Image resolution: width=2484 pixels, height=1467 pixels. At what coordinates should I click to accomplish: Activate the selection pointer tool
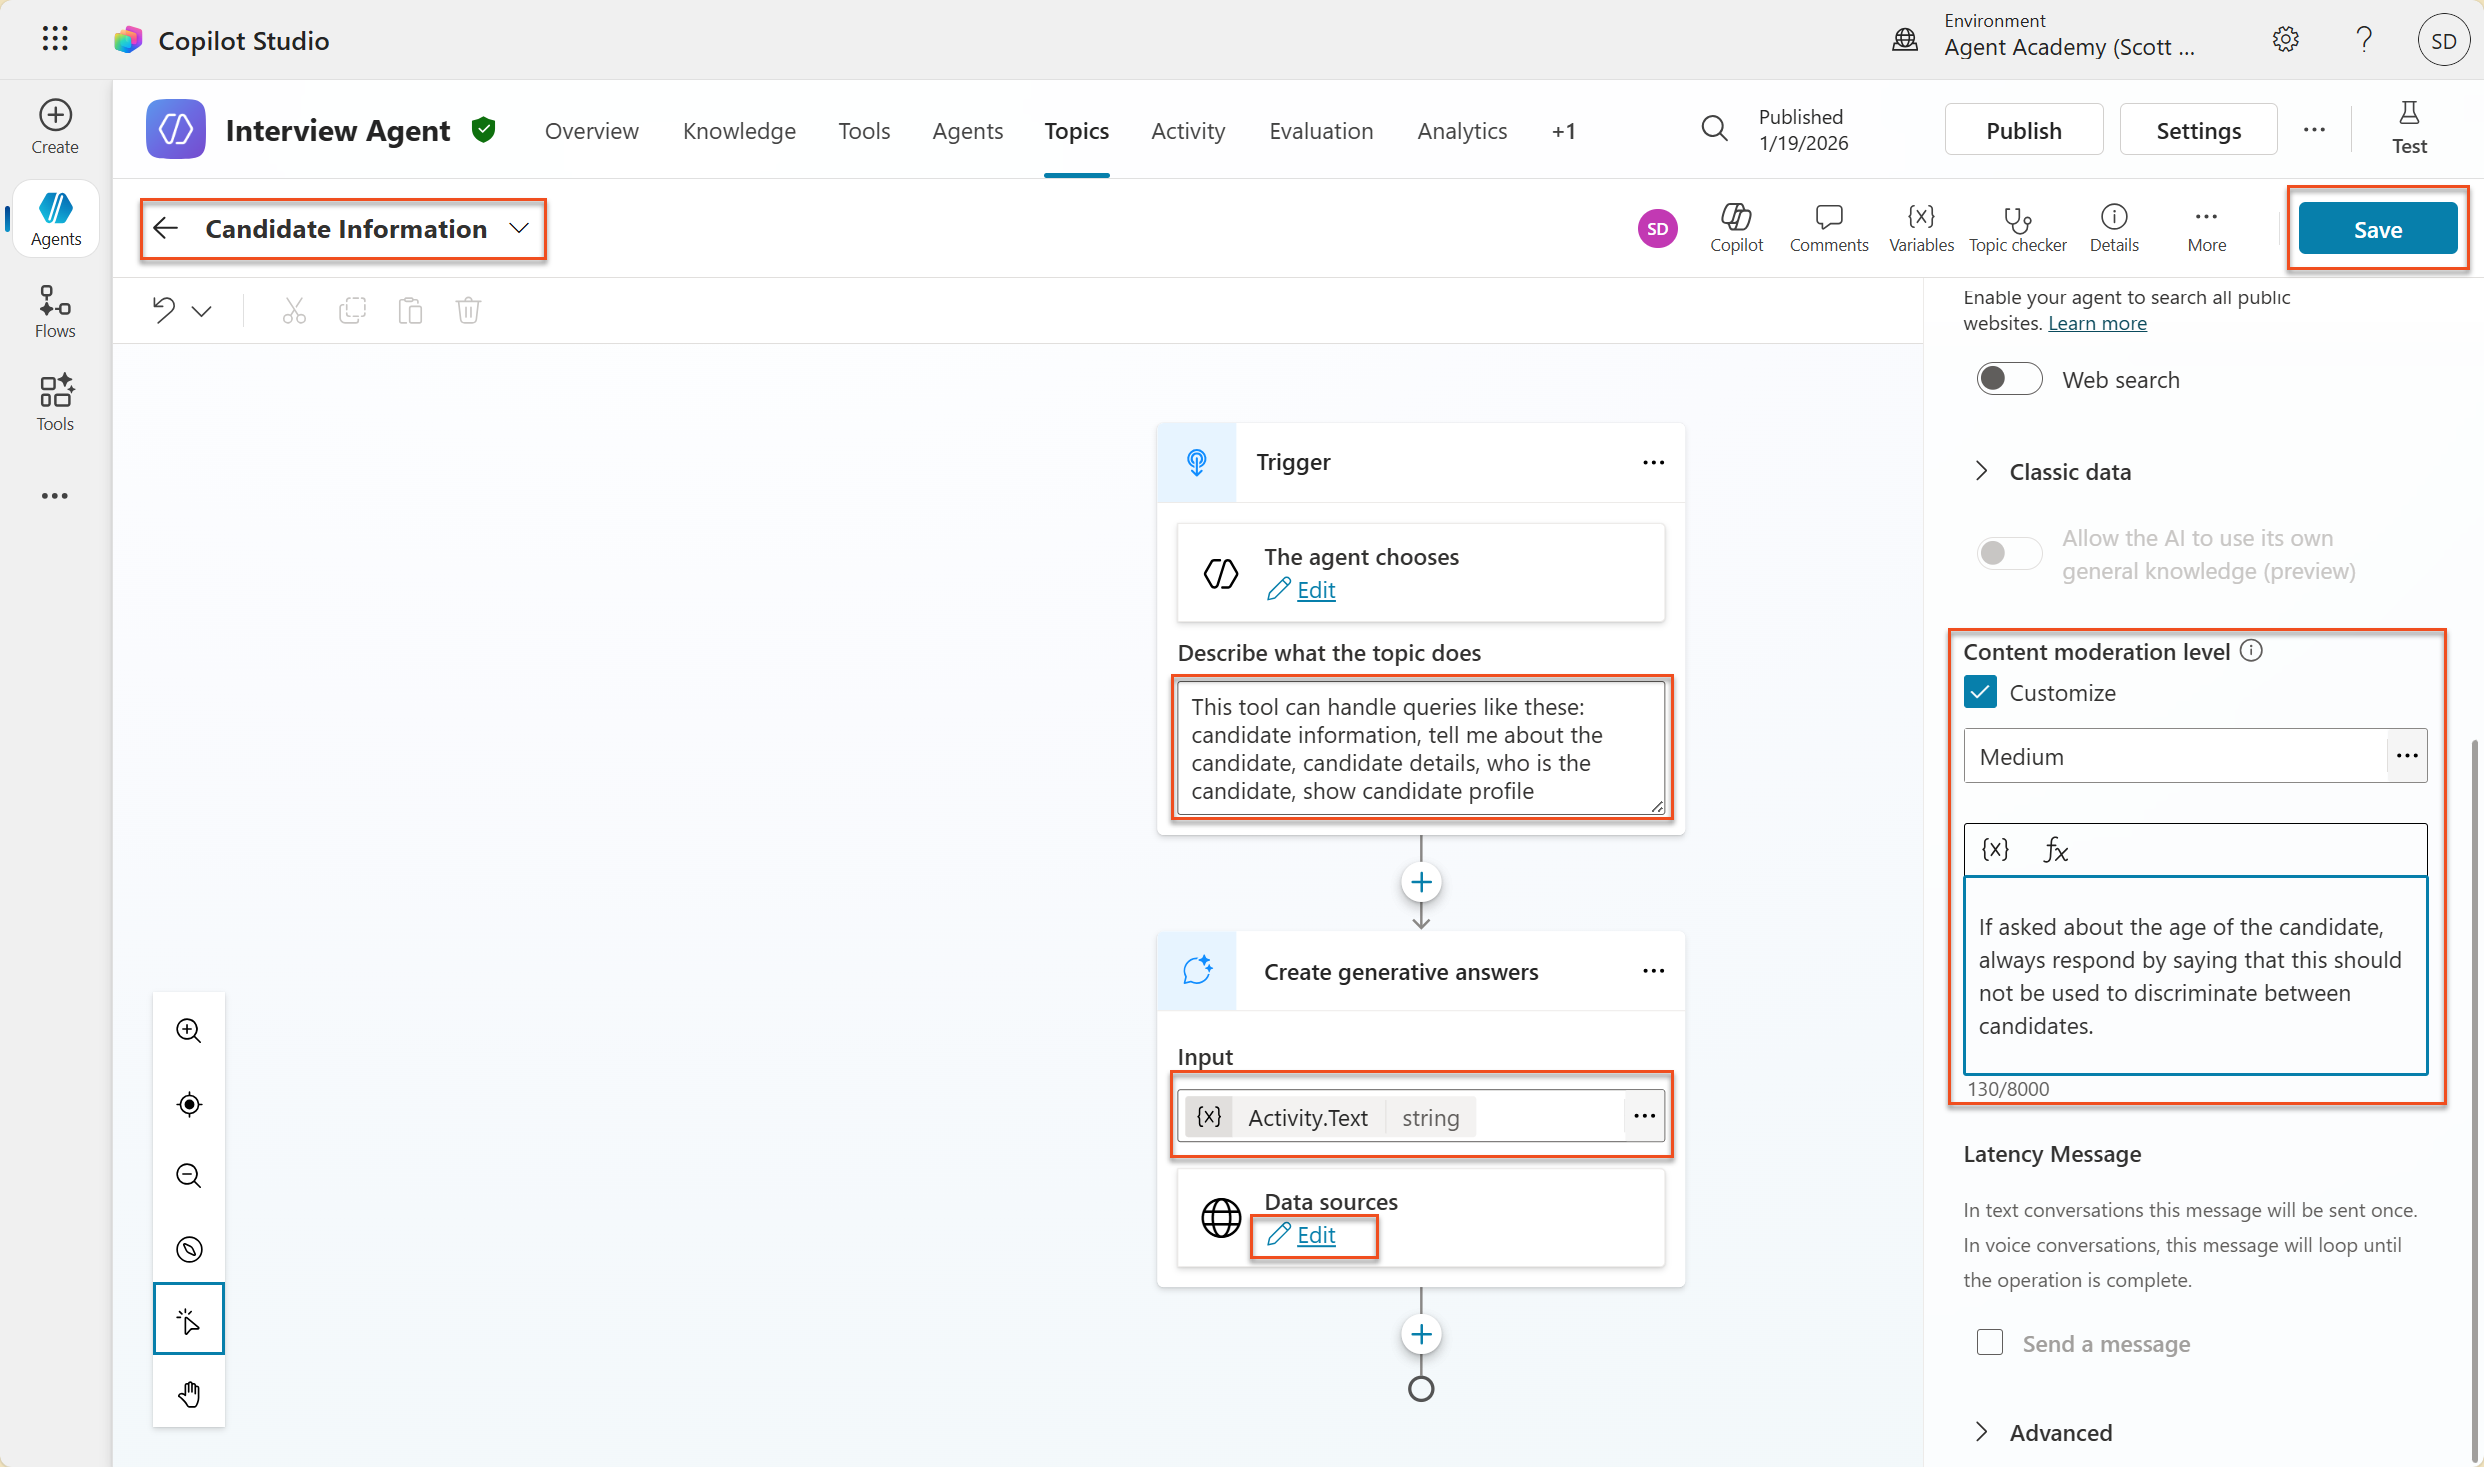tap(188, 1319)
